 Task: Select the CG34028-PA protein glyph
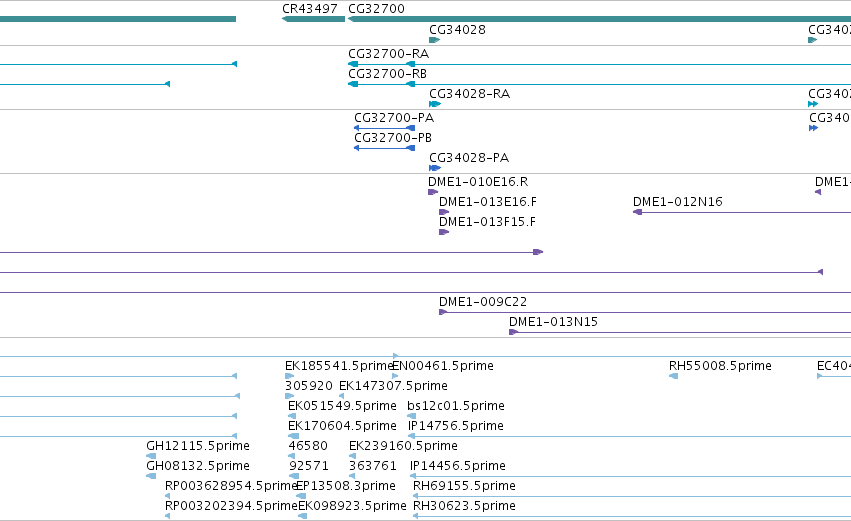coord(435,168)
